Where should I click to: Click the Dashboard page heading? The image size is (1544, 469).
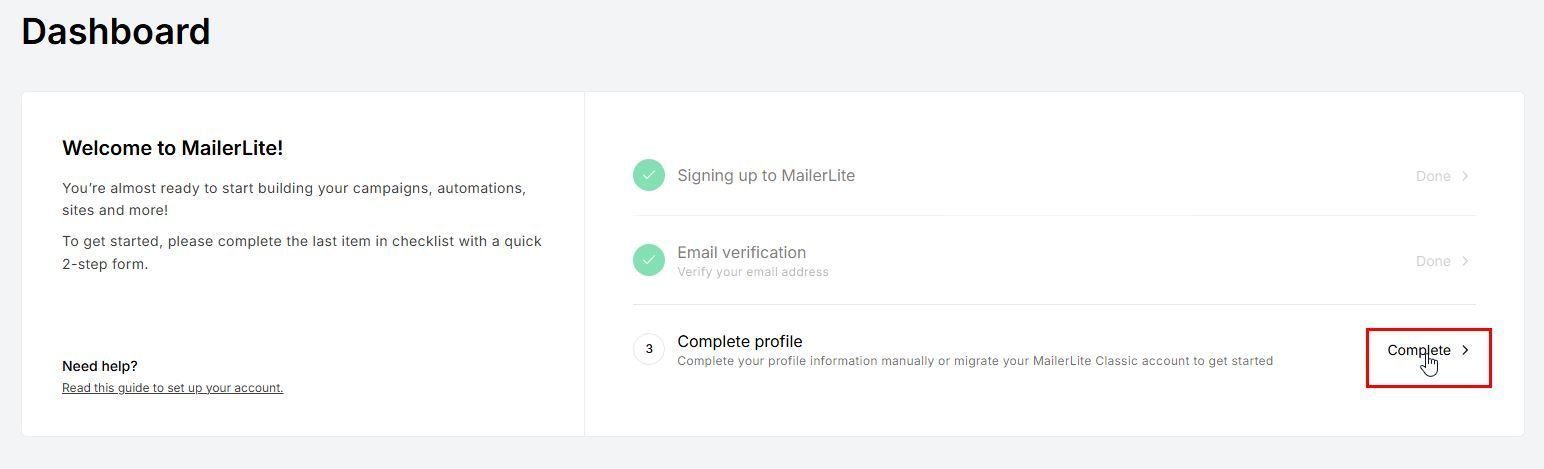(x=116, y=32)
